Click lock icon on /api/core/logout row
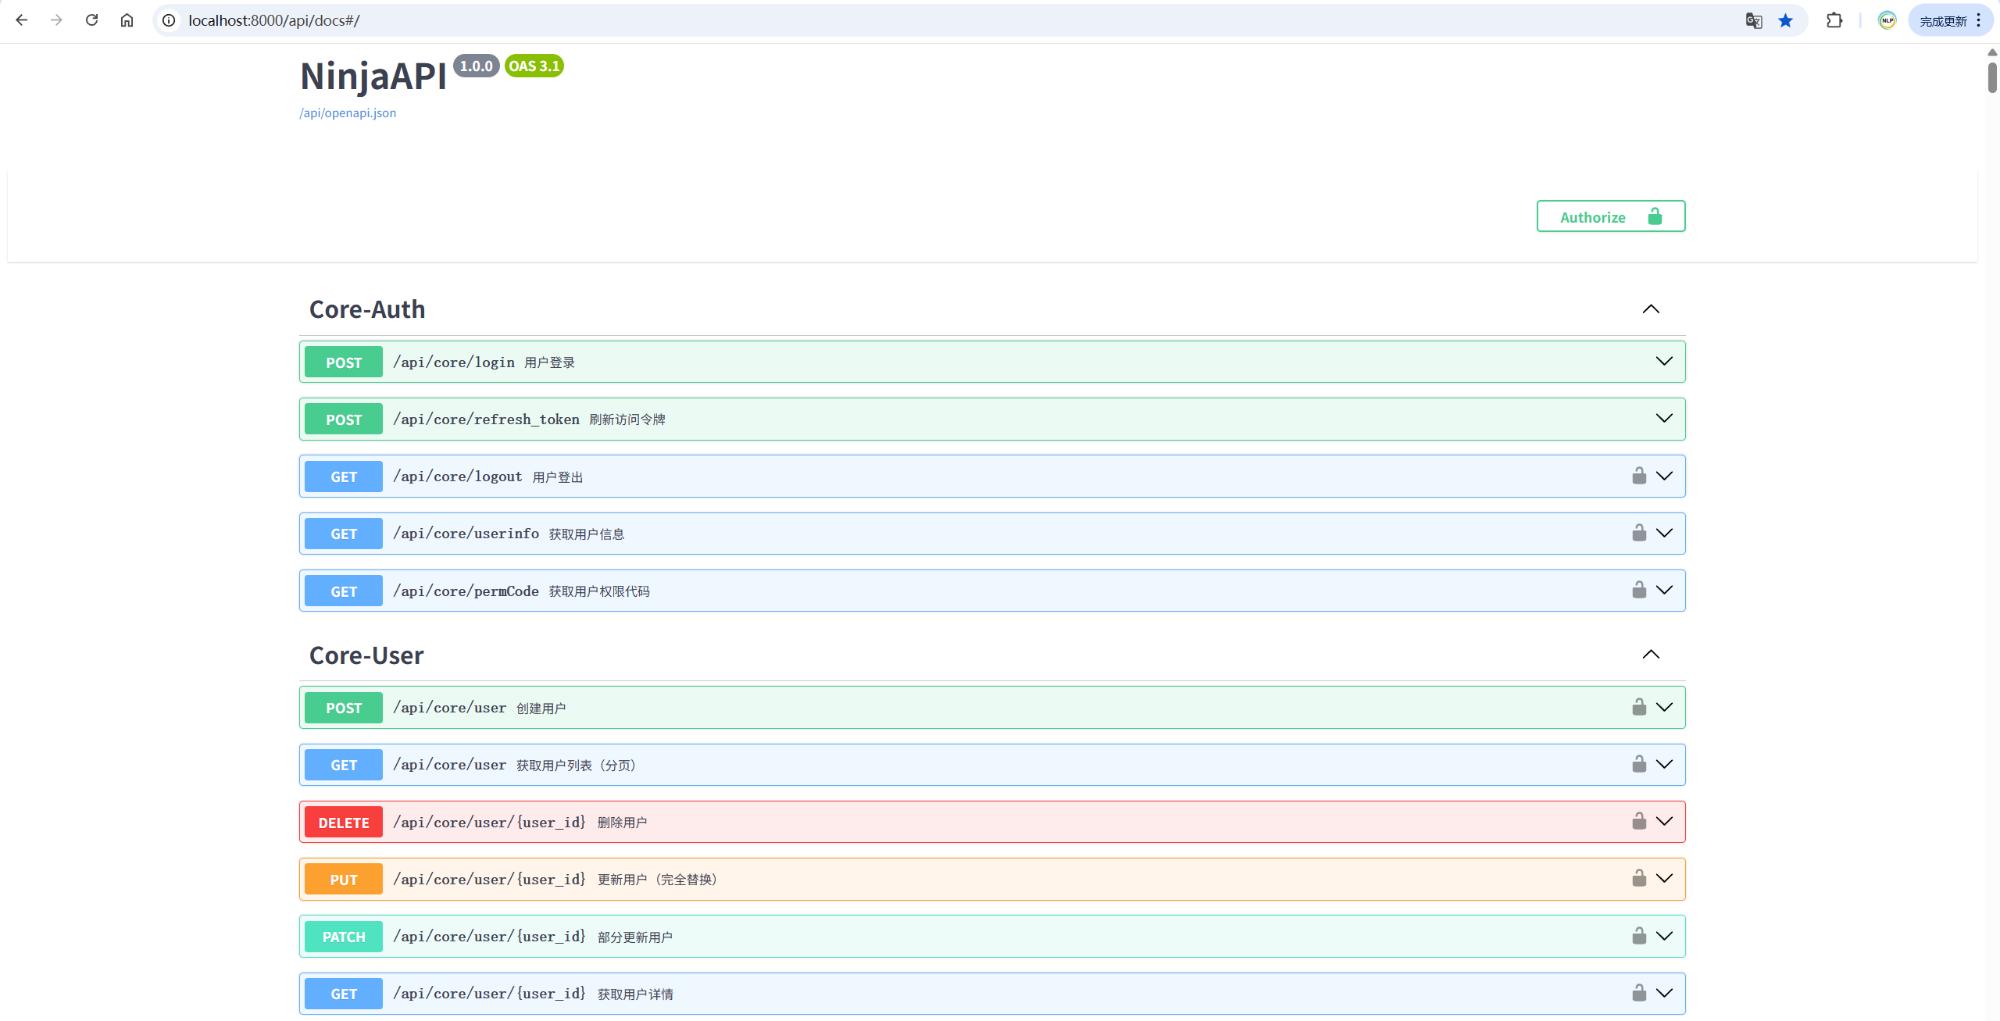2000x1021 pixels. click(x=1639, y=475)
